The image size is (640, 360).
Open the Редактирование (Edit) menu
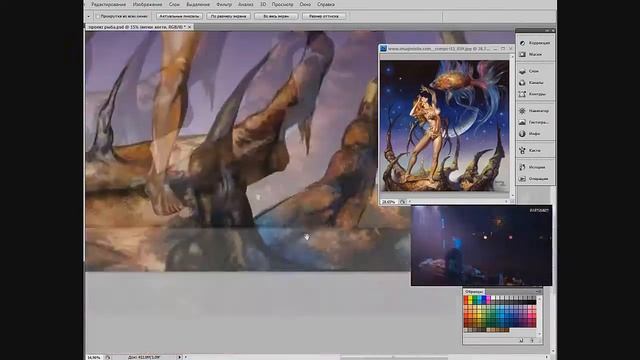pos(109,4)
